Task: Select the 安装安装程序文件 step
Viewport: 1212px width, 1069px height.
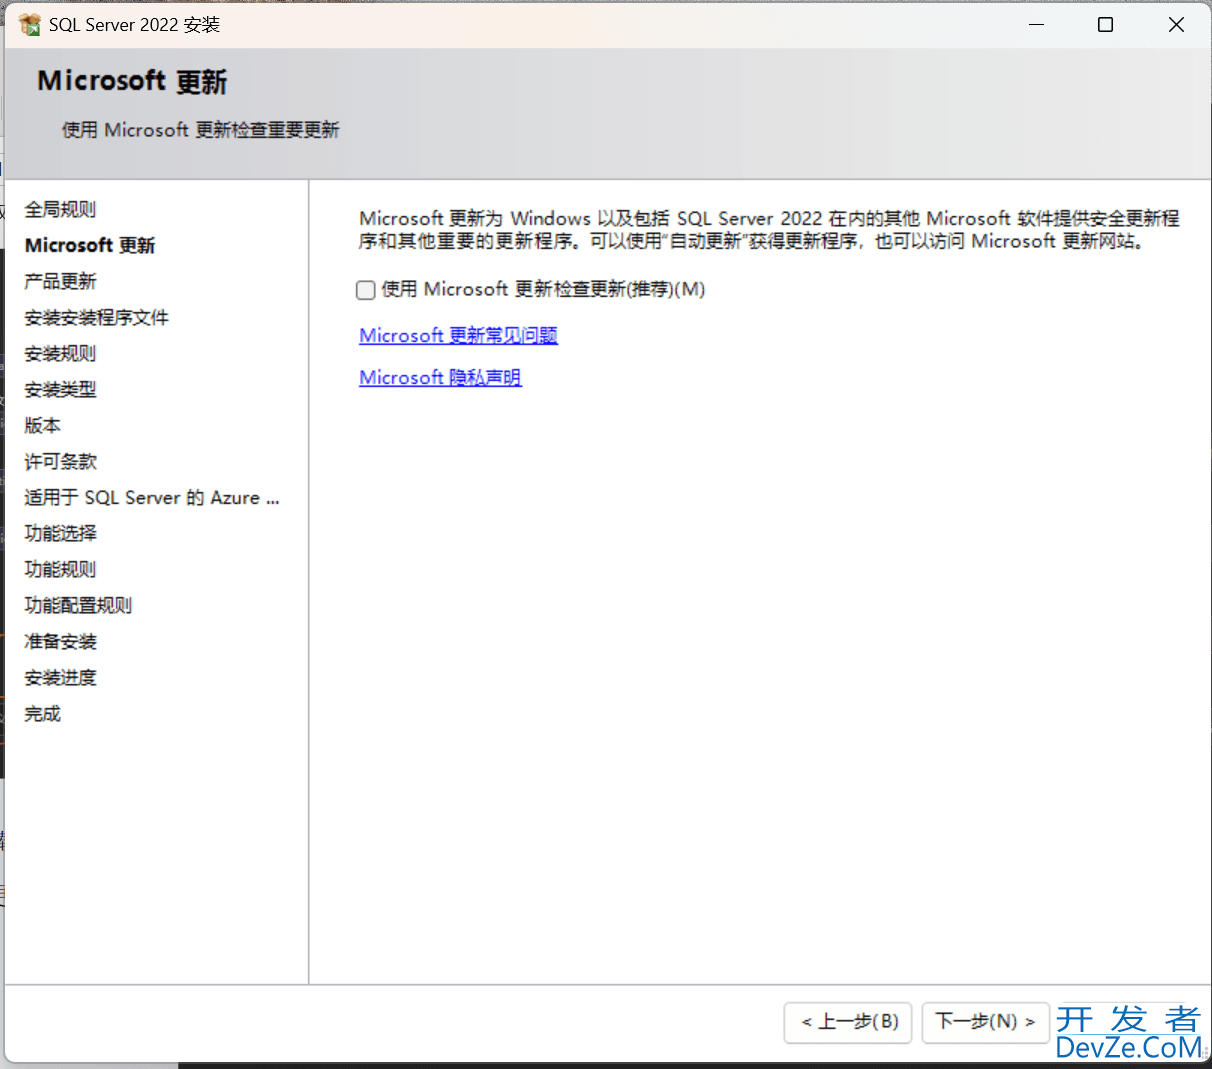Action: [96, 317]
